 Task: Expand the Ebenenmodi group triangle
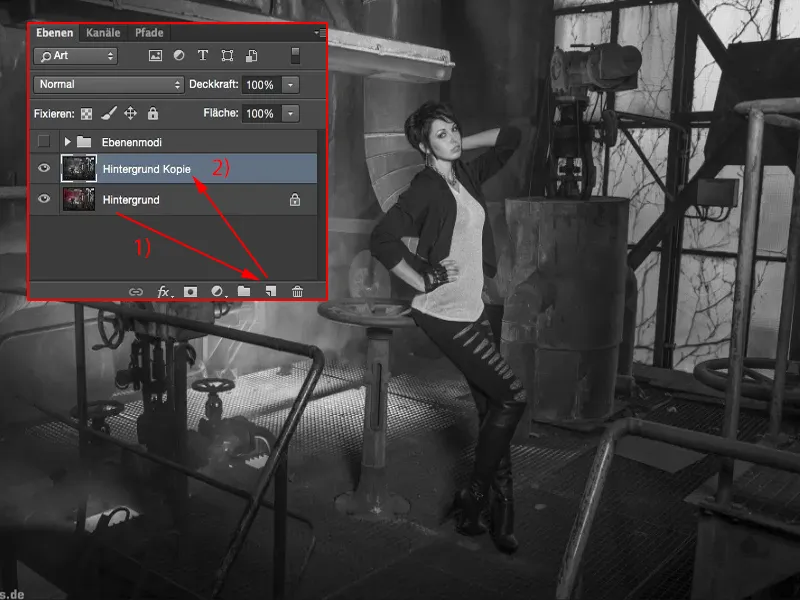pos(67,142)
